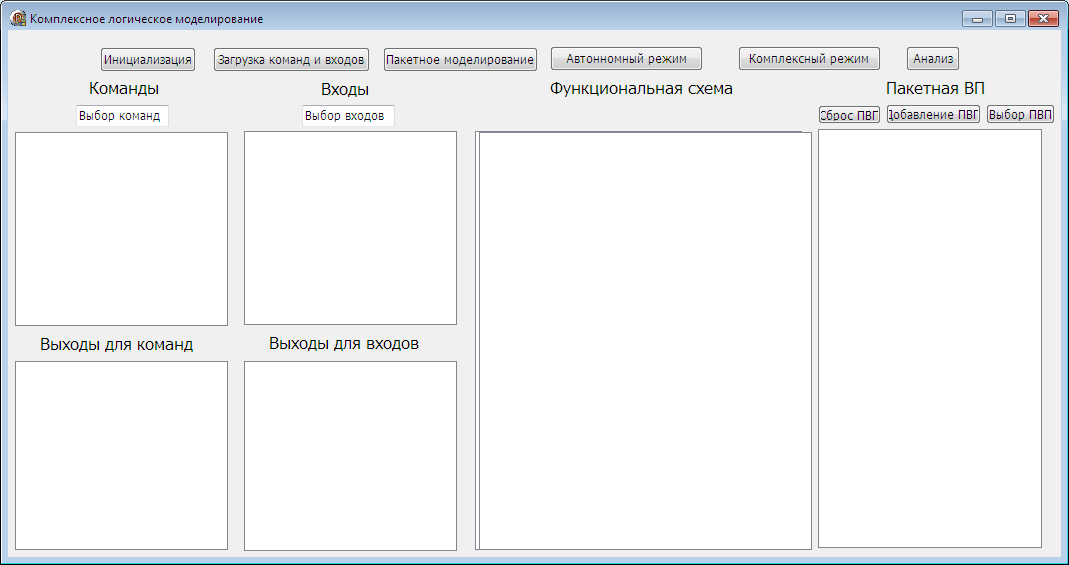The height and width of the screenshot is (565, 1069).
Task: Select the Добавление ПВГ button
Action: click(x=933, y=114)
